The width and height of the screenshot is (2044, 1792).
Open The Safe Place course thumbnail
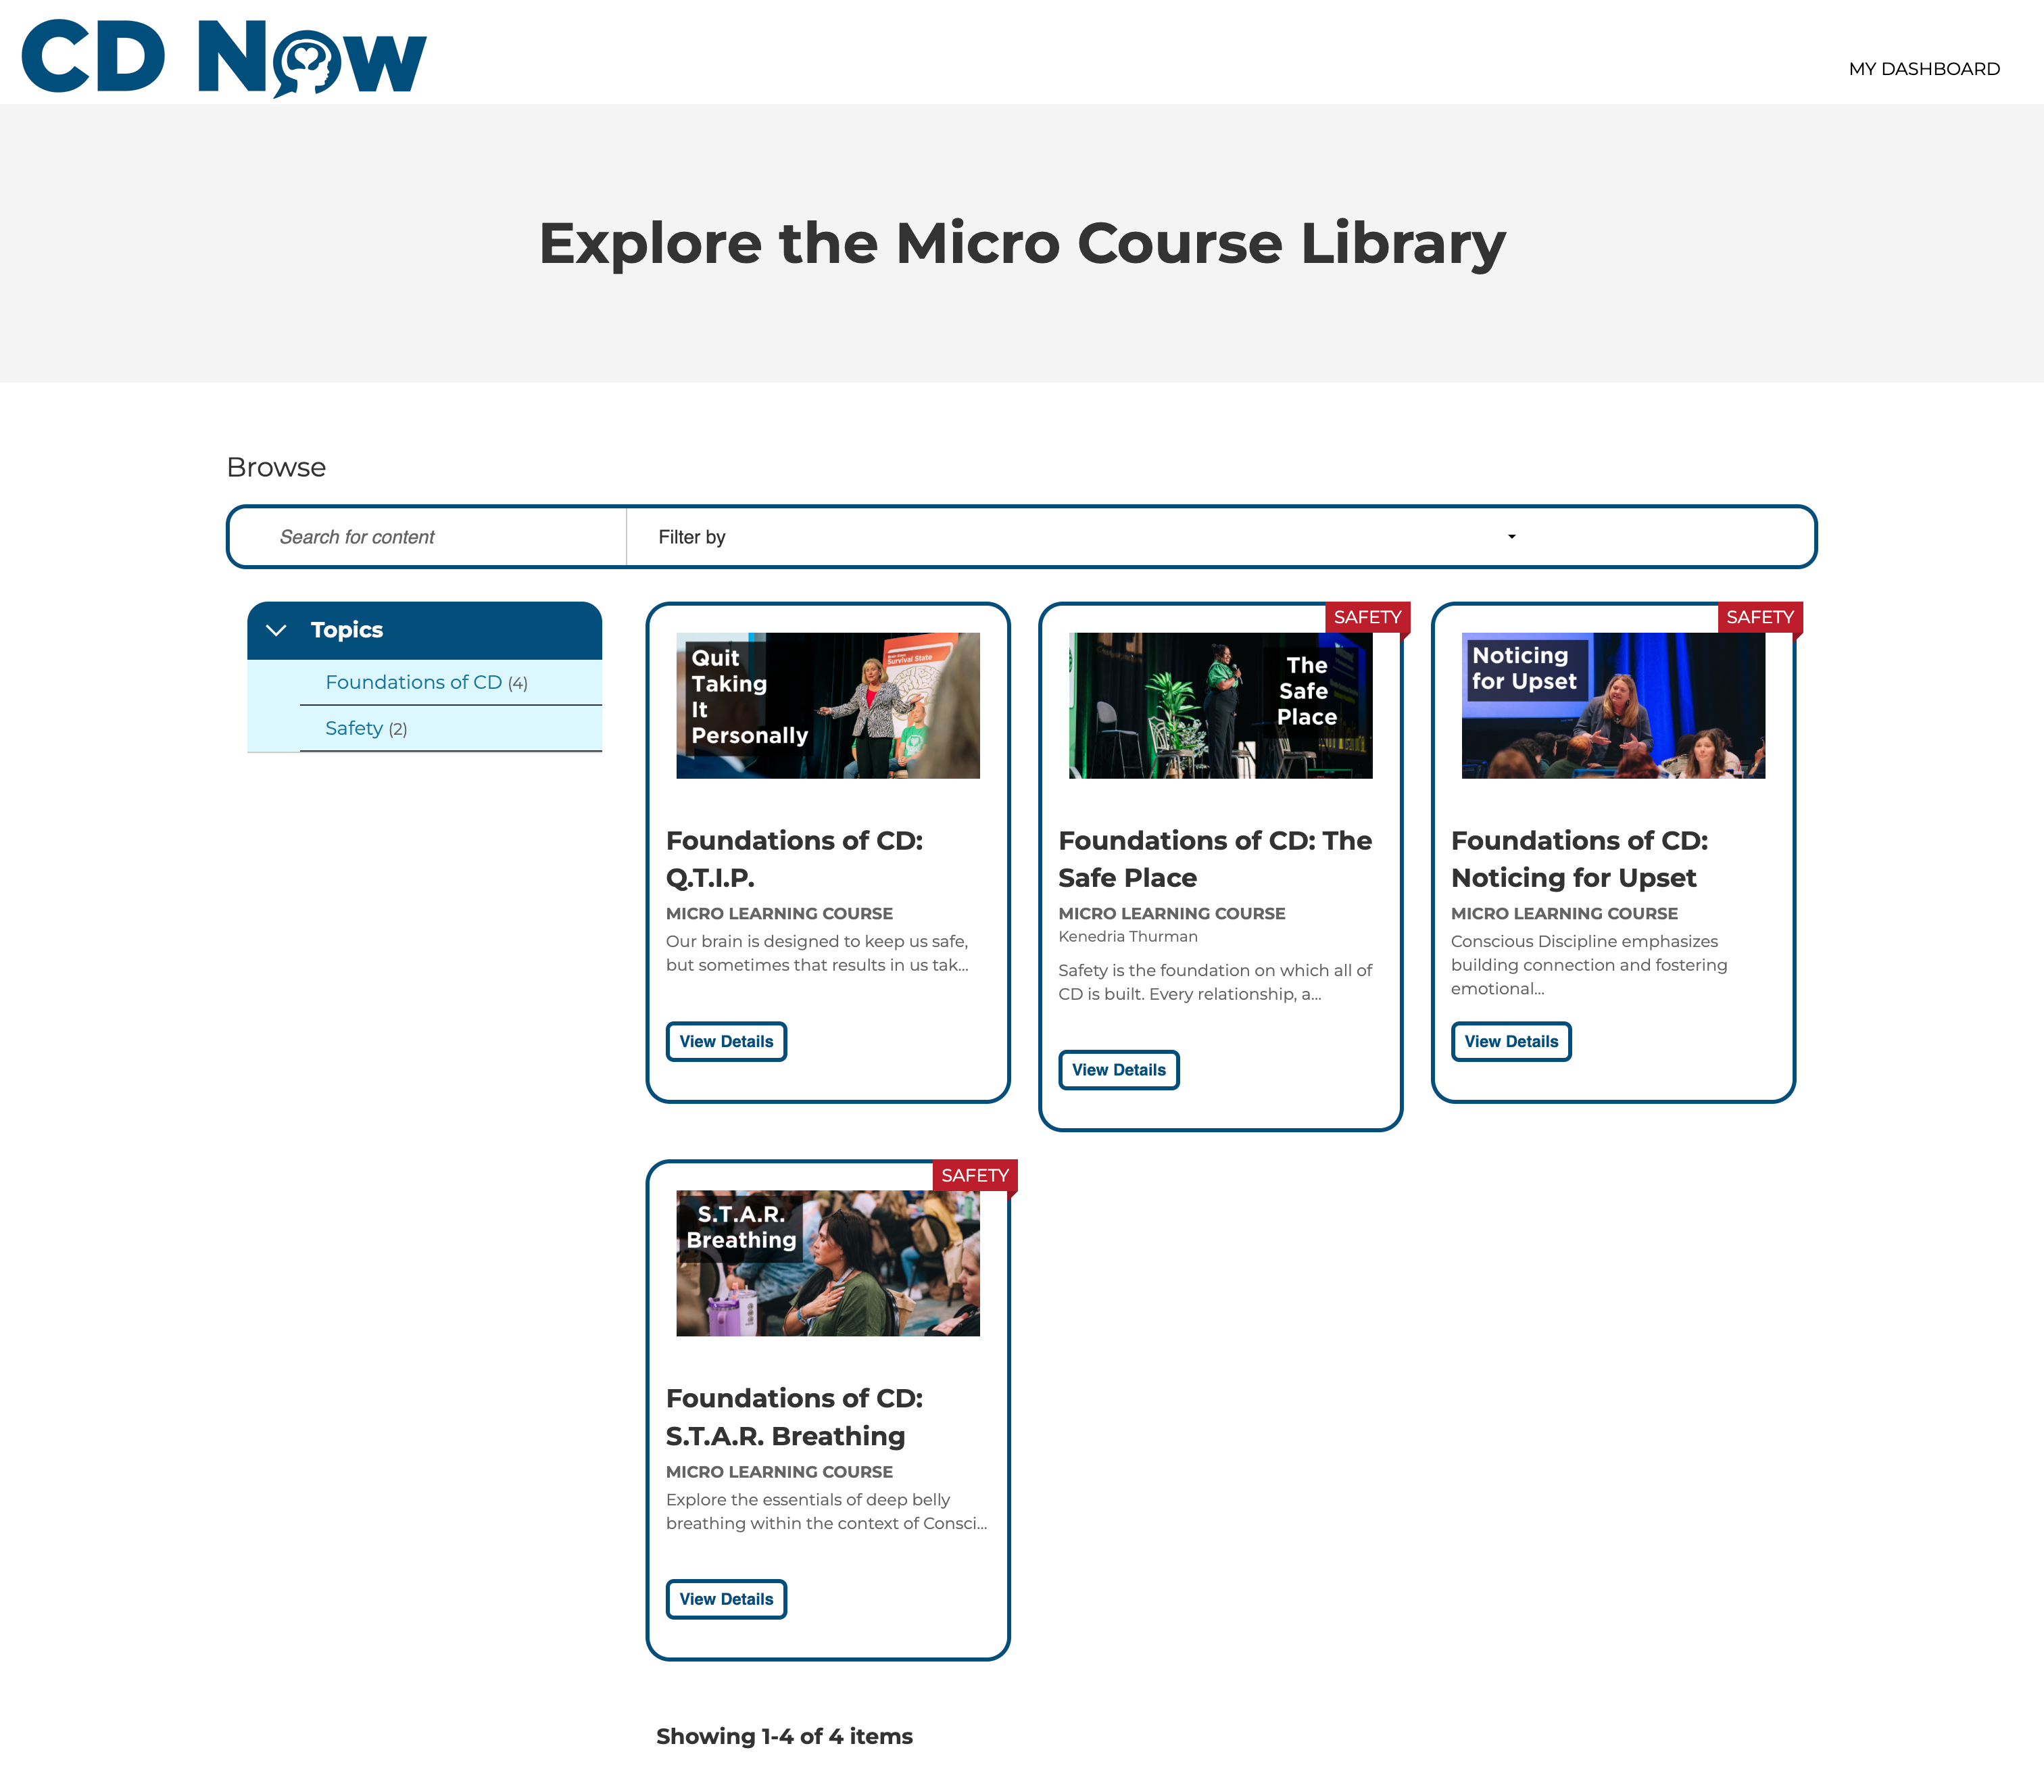click(1220, 705)
